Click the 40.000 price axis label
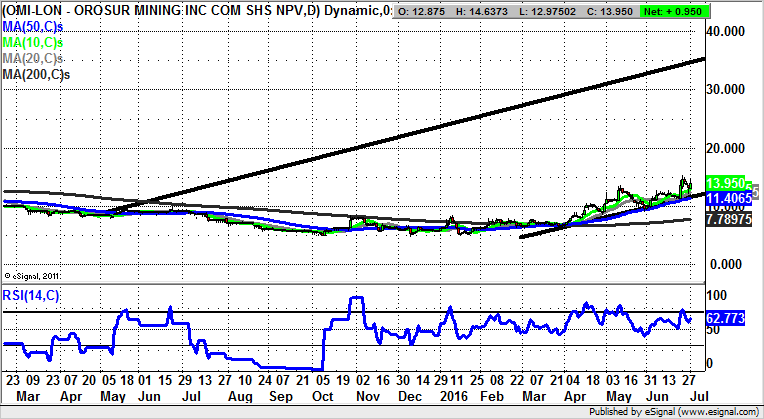Screen dimensions: 764x419 (x=727, y=31)
